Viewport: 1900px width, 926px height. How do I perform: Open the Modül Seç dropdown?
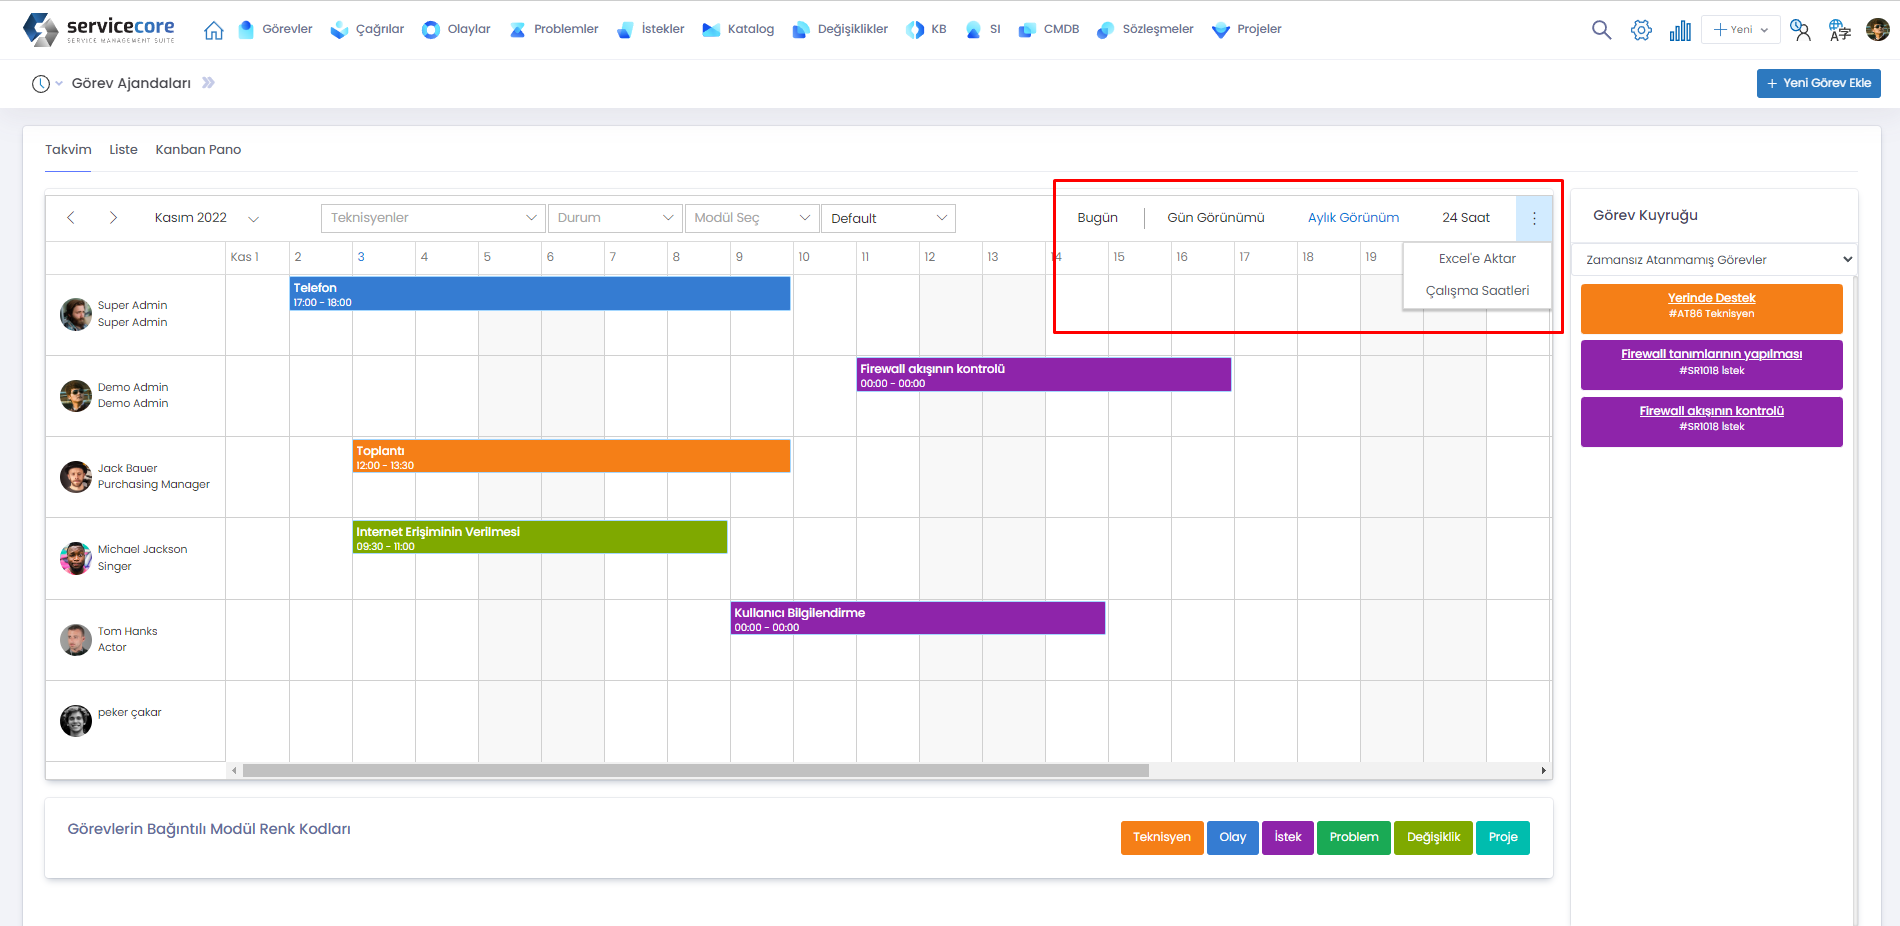[x=752, y=218]
